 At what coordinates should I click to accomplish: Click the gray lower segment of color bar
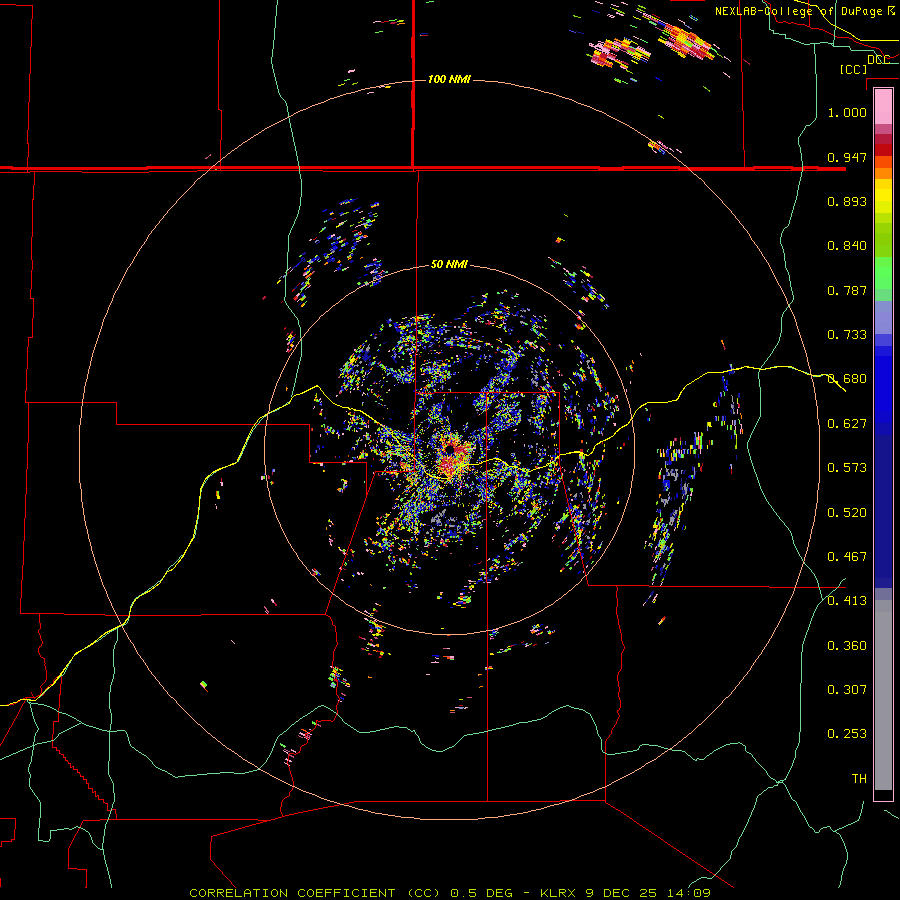click(883, 695)
